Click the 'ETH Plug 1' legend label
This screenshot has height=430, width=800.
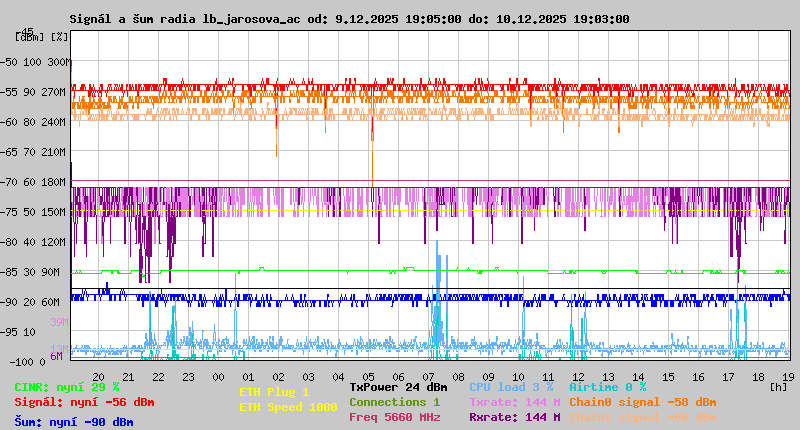coord(274,392)
